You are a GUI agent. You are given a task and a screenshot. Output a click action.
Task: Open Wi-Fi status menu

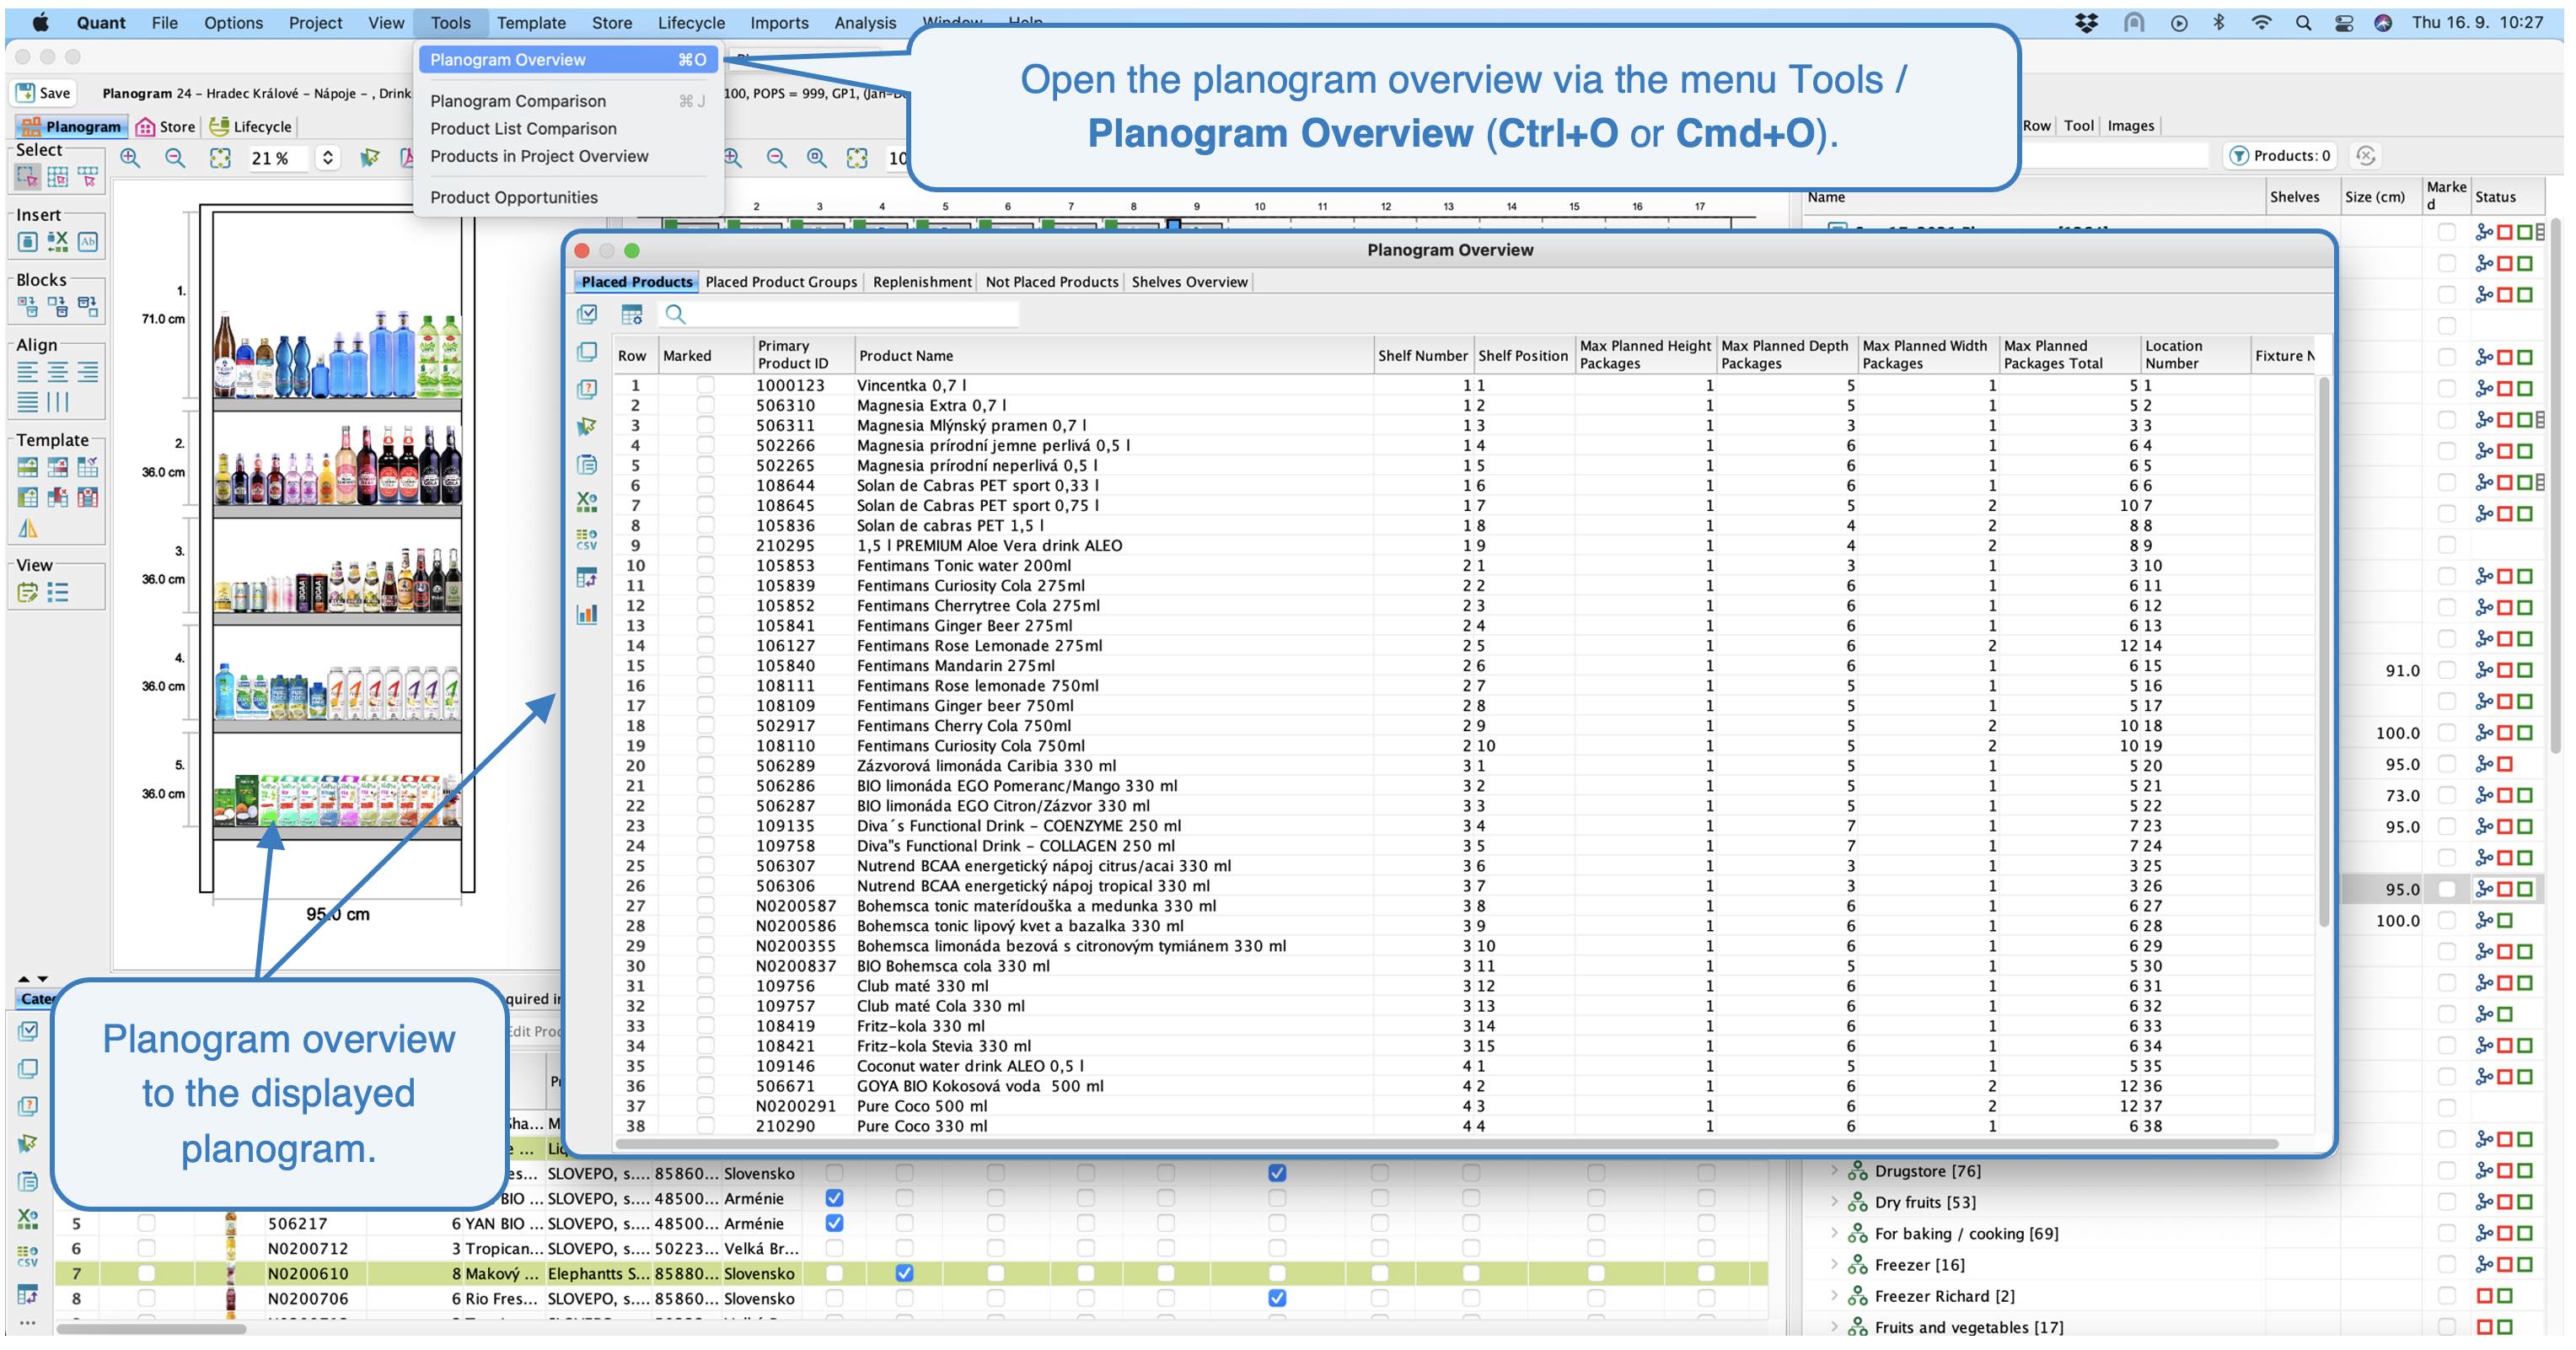(2261, 22)
